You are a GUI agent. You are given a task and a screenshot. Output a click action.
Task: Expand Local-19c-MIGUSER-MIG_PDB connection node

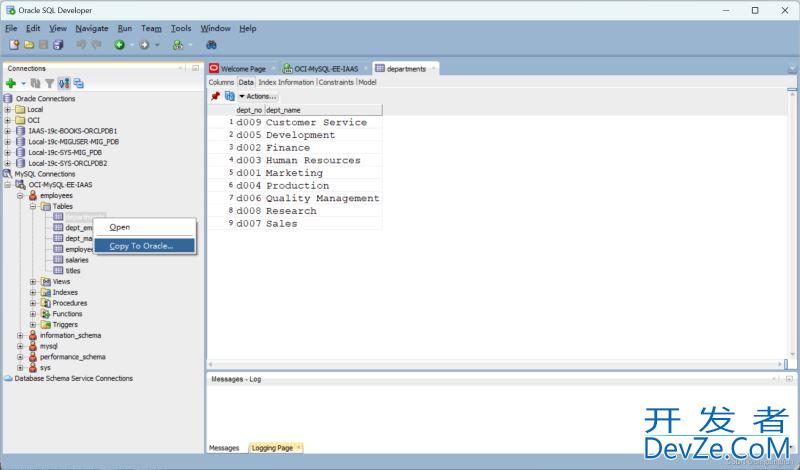8,141
